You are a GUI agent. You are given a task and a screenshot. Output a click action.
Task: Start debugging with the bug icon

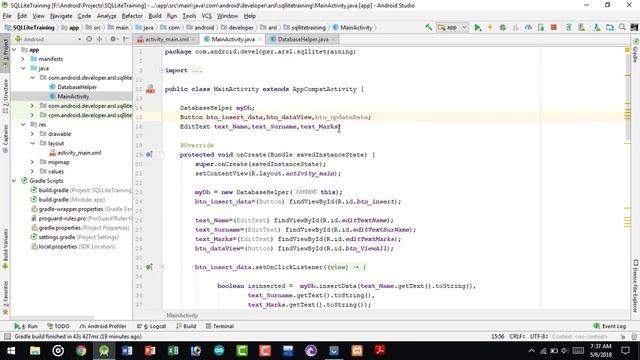(x=502, y=27)
